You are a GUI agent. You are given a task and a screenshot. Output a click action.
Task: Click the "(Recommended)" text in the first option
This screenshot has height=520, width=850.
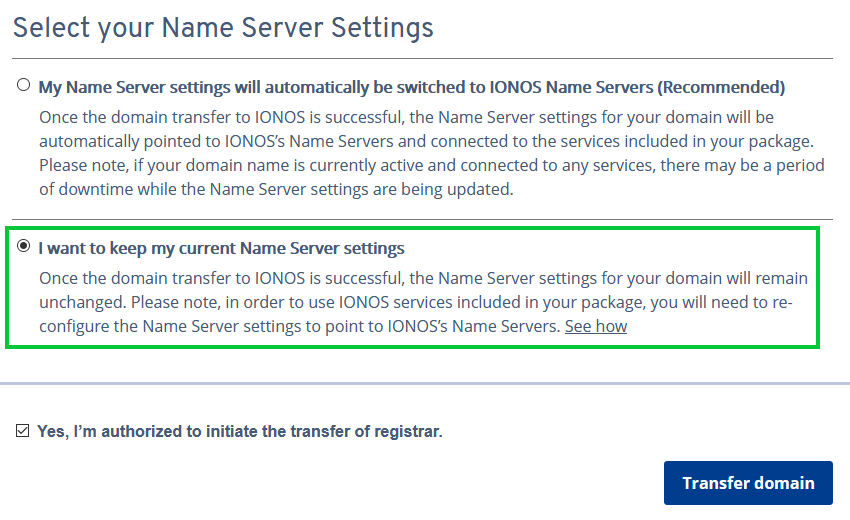click(x=721, y=87)
